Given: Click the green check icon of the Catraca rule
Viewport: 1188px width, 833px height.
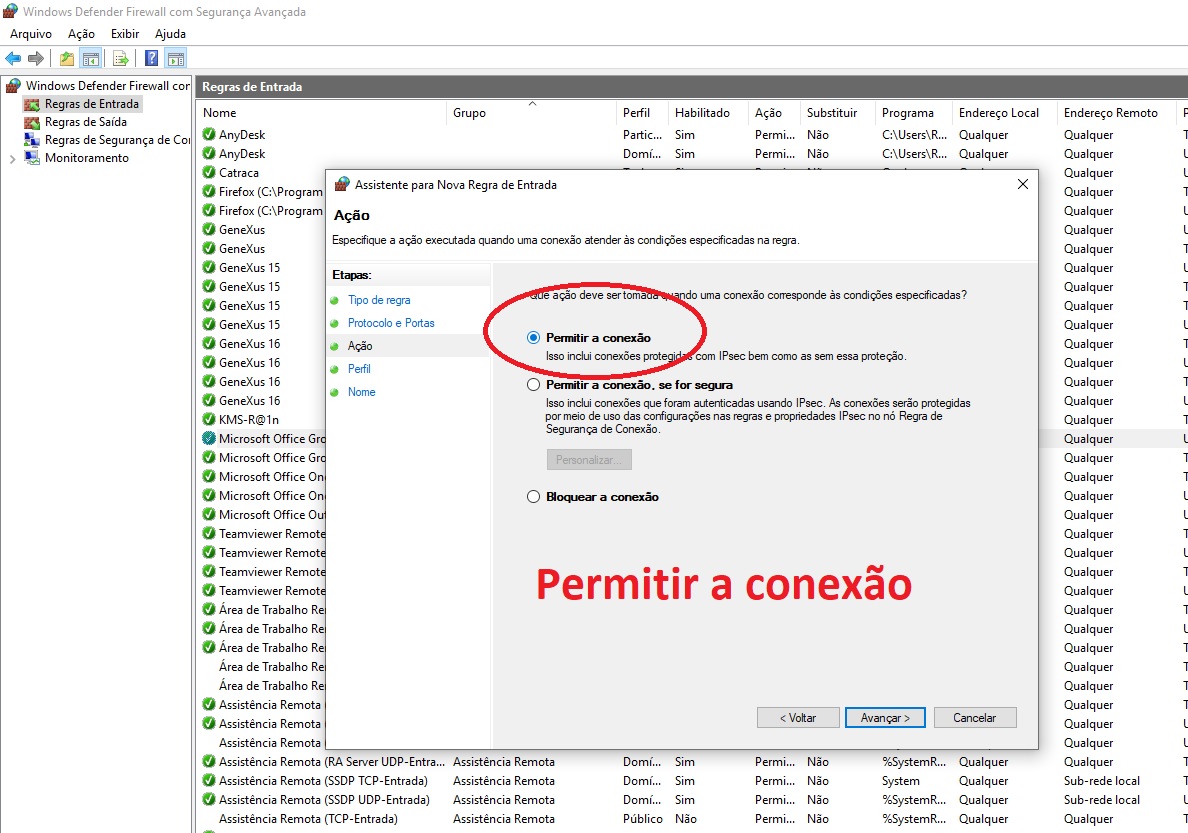Looking at the screenshot, I should [209, 173].
